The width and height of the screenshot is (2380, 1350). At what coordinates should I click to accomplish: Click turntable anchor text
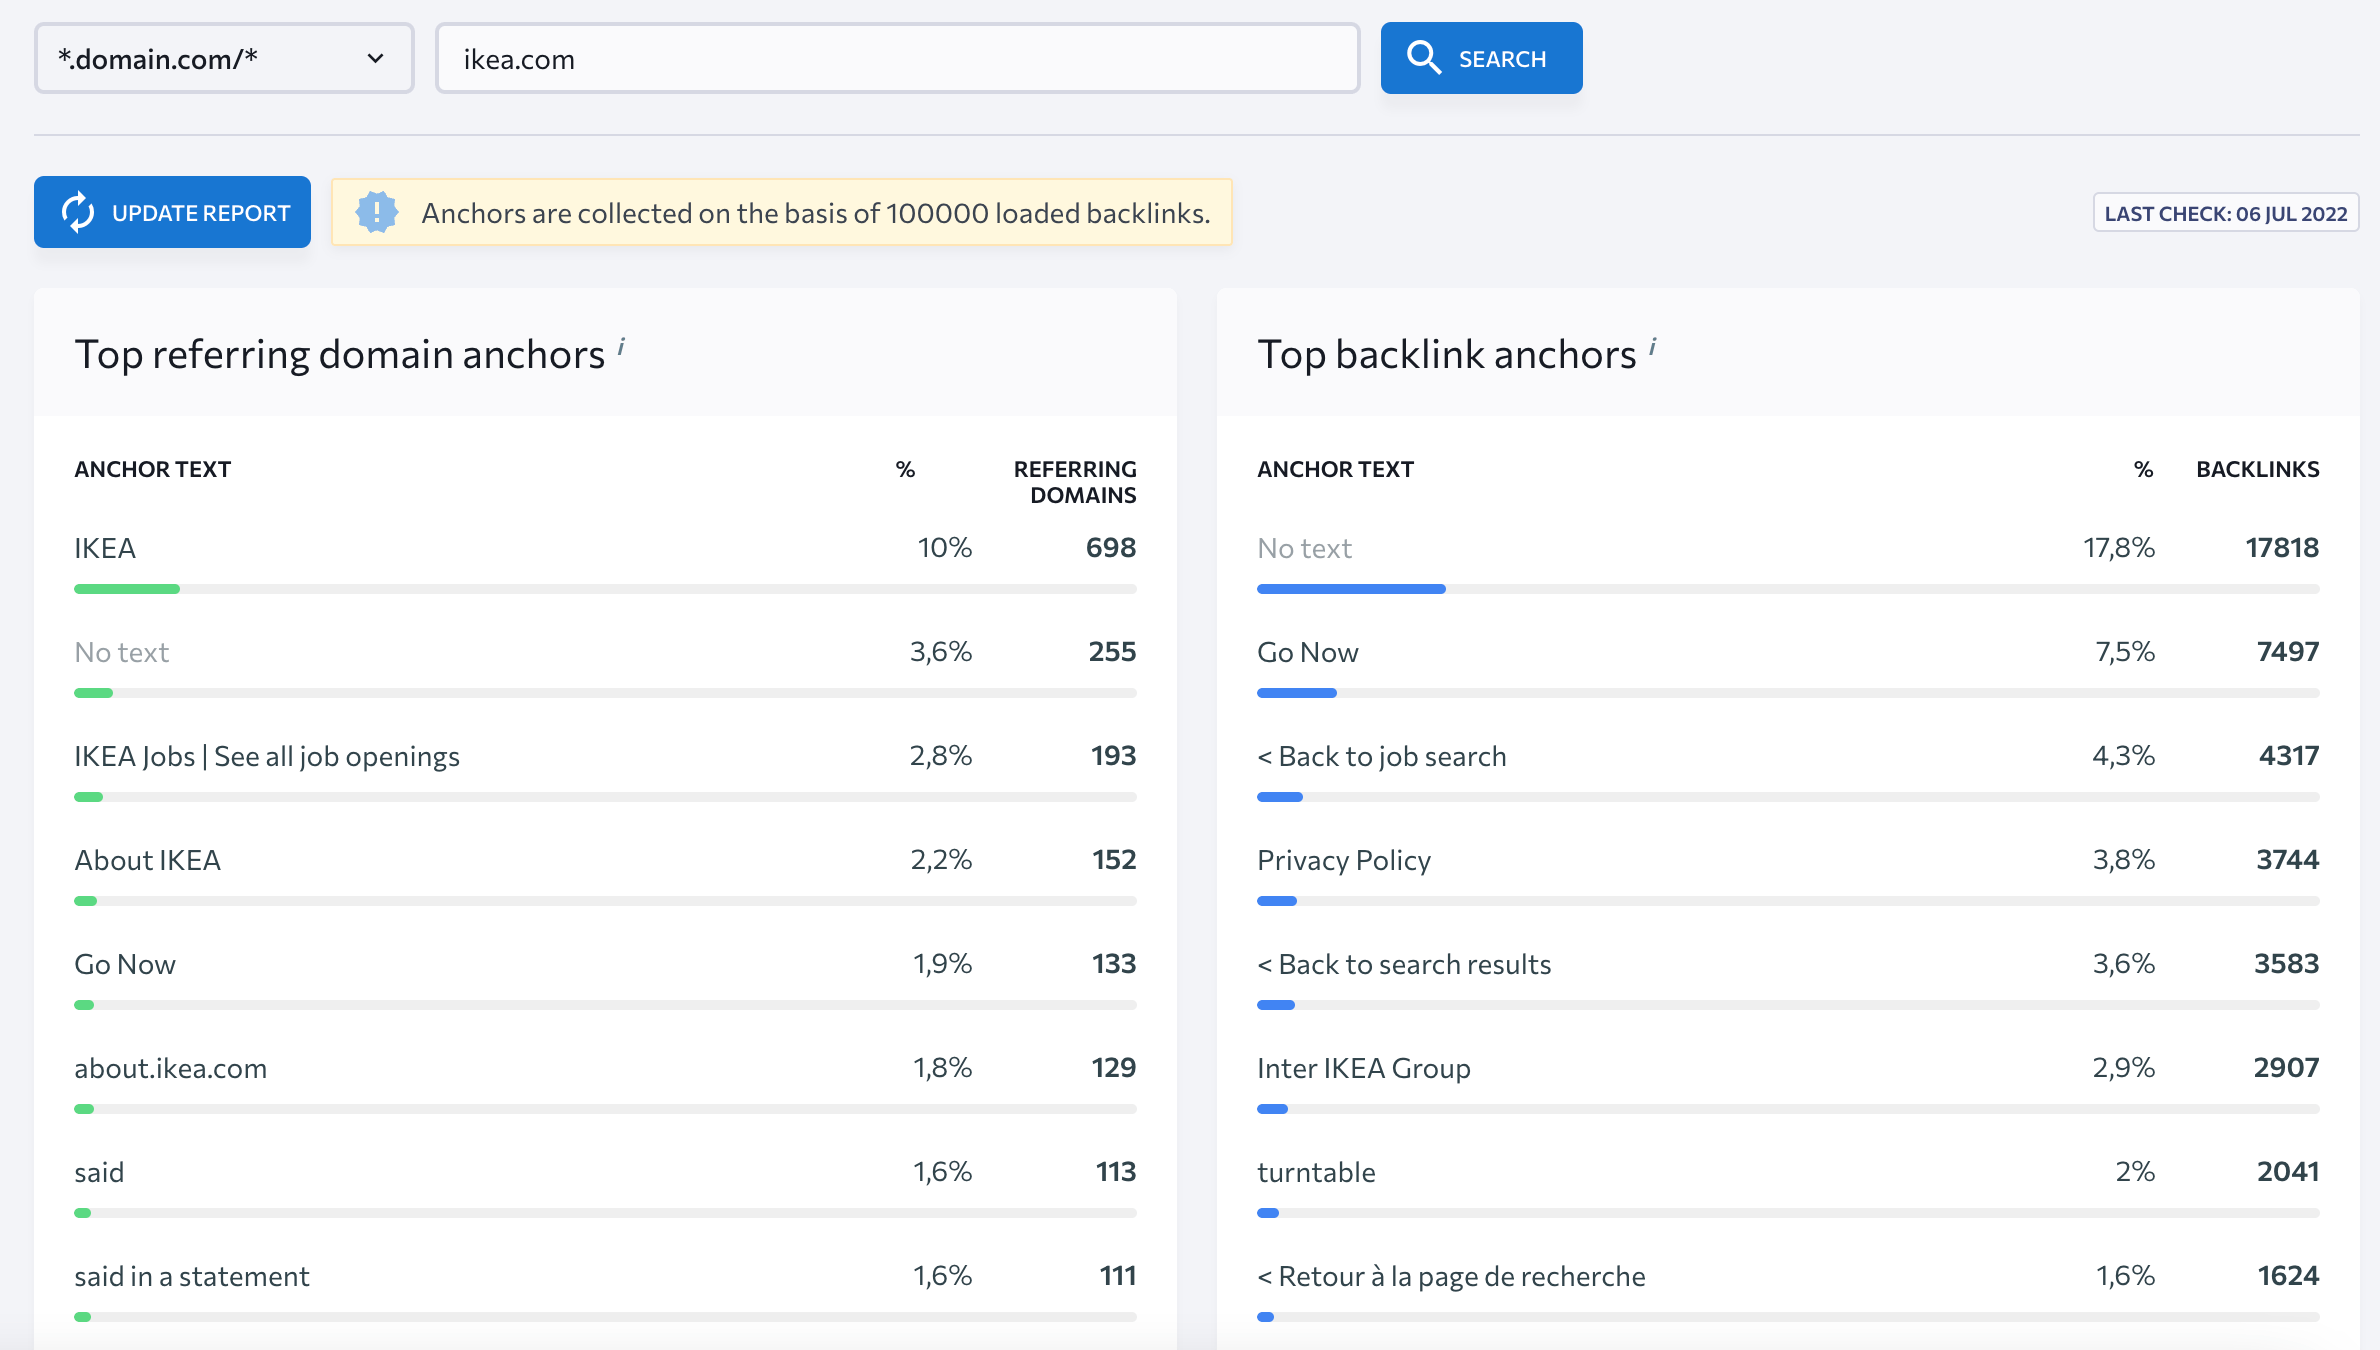click(1316, 1172)
